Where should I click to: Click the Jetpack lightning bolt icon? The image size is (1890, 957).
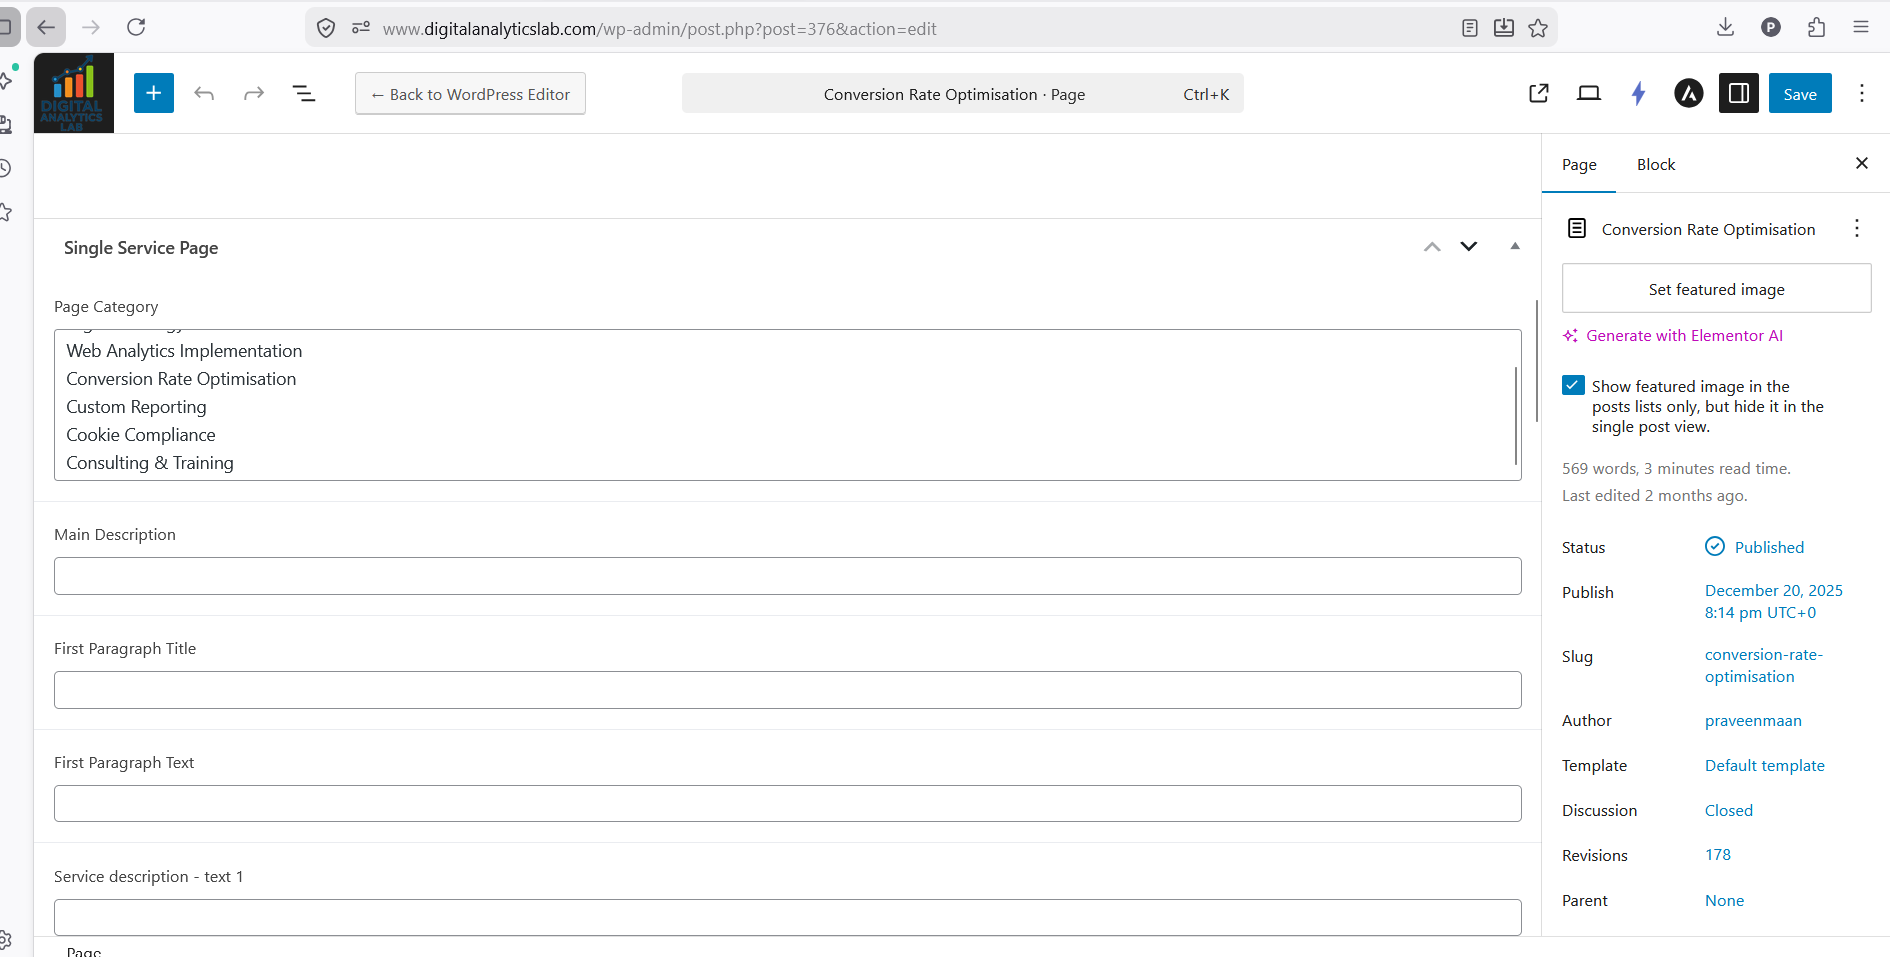click(x=1638, y=93)
